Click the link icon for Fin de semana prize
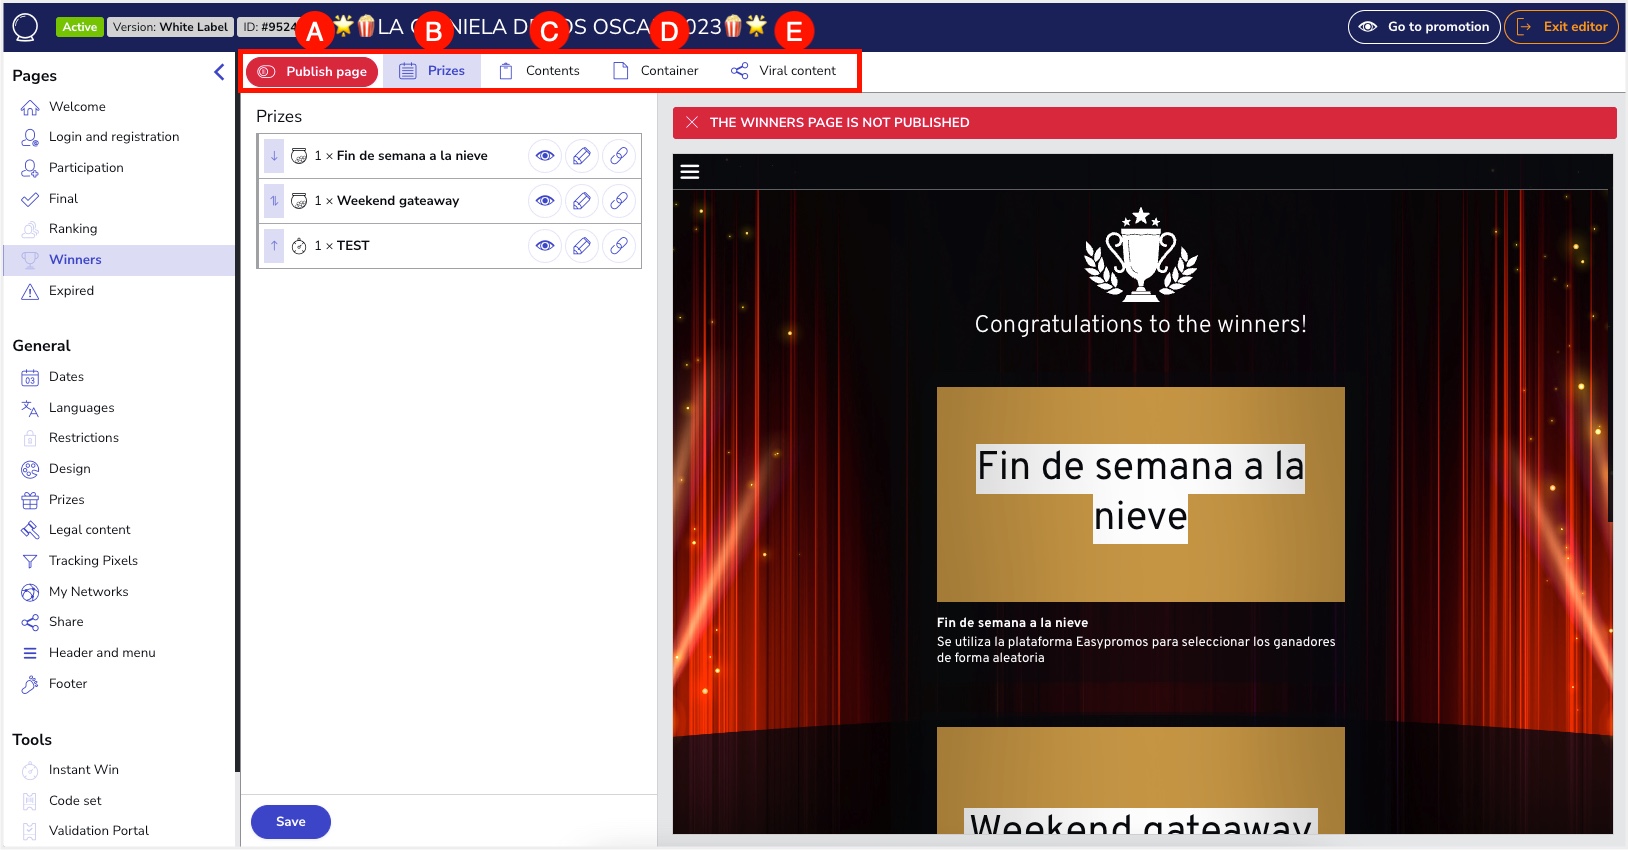The height and width of the screenshot is (850, 1628). pyautogui.click(x=619, y=156)
